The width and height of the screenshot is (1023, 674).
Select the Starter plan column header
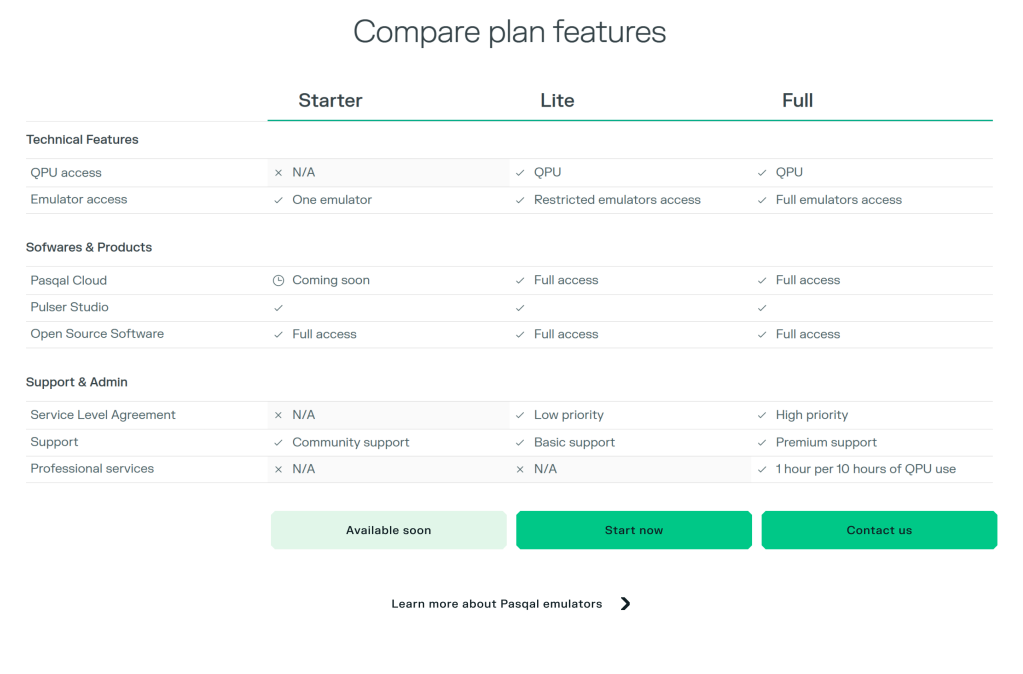330,100
